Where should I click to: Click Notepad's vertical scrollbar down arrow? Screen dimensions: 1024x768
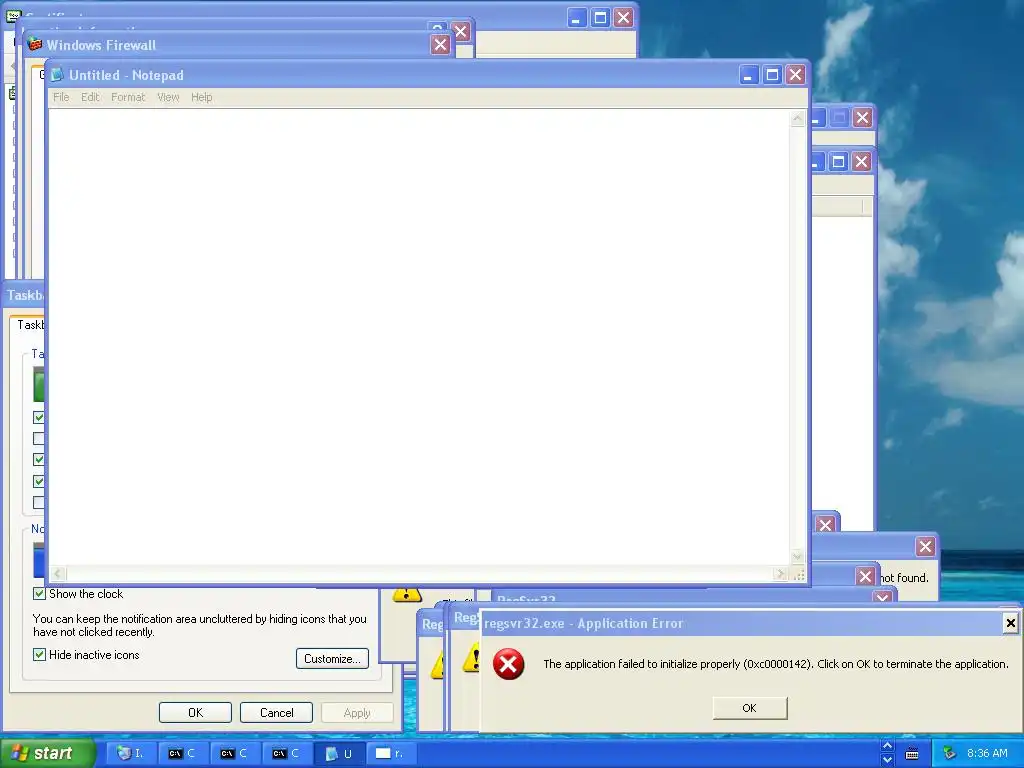pyautogui.click(x=797, y=557)
